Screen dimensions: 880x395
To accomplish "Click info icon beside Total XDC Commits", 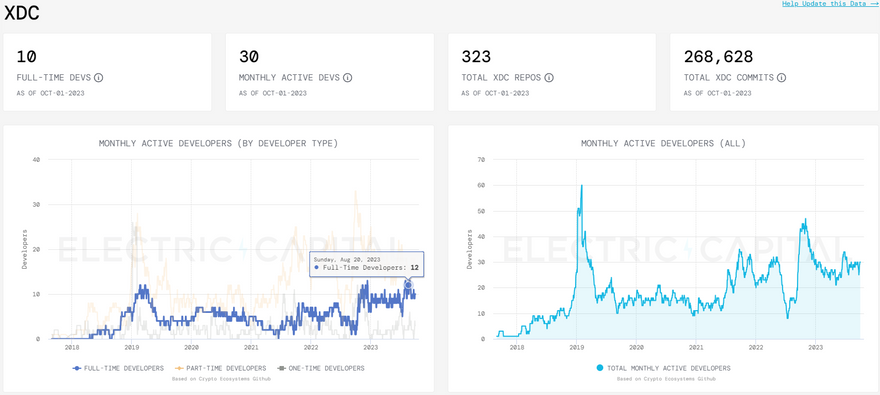I will tap(781, 77).
